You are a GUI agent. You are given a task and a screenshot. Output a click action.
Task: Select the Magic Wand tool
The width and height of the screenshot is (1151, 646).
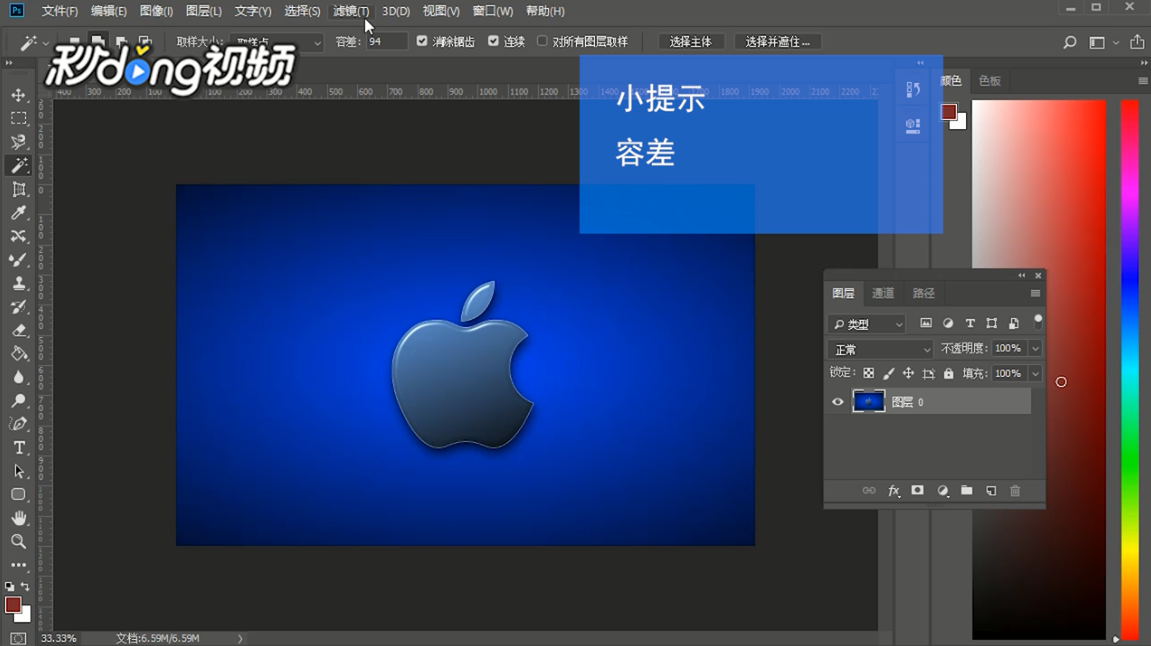coord(19,165)
